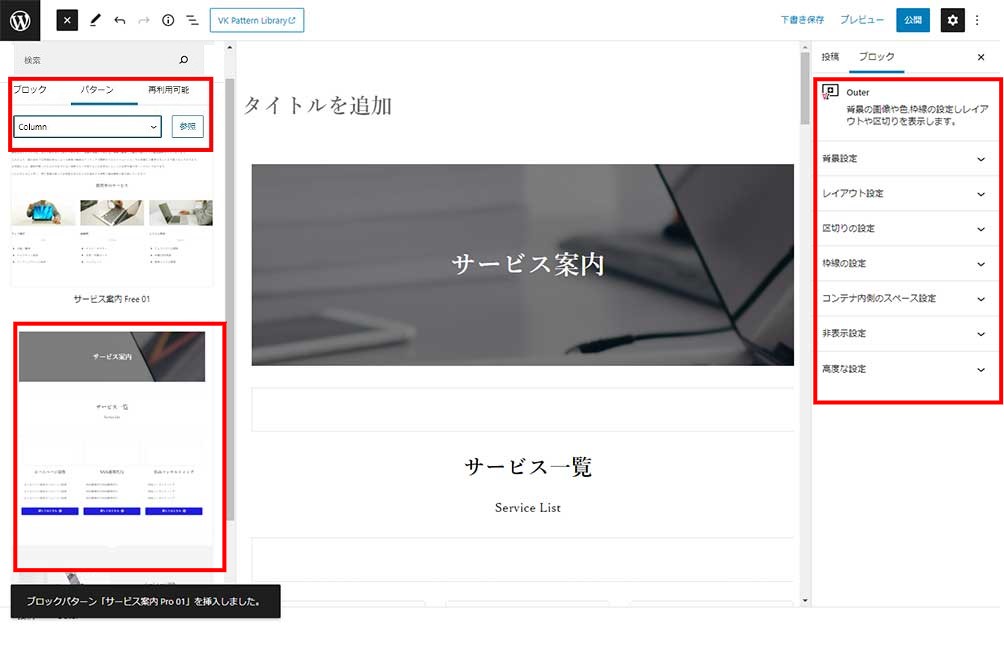Image resolution: width=1004 pixels, height=645 pixels.
Task: Open the VK Pattern Library link
Action: pos(257,20)
